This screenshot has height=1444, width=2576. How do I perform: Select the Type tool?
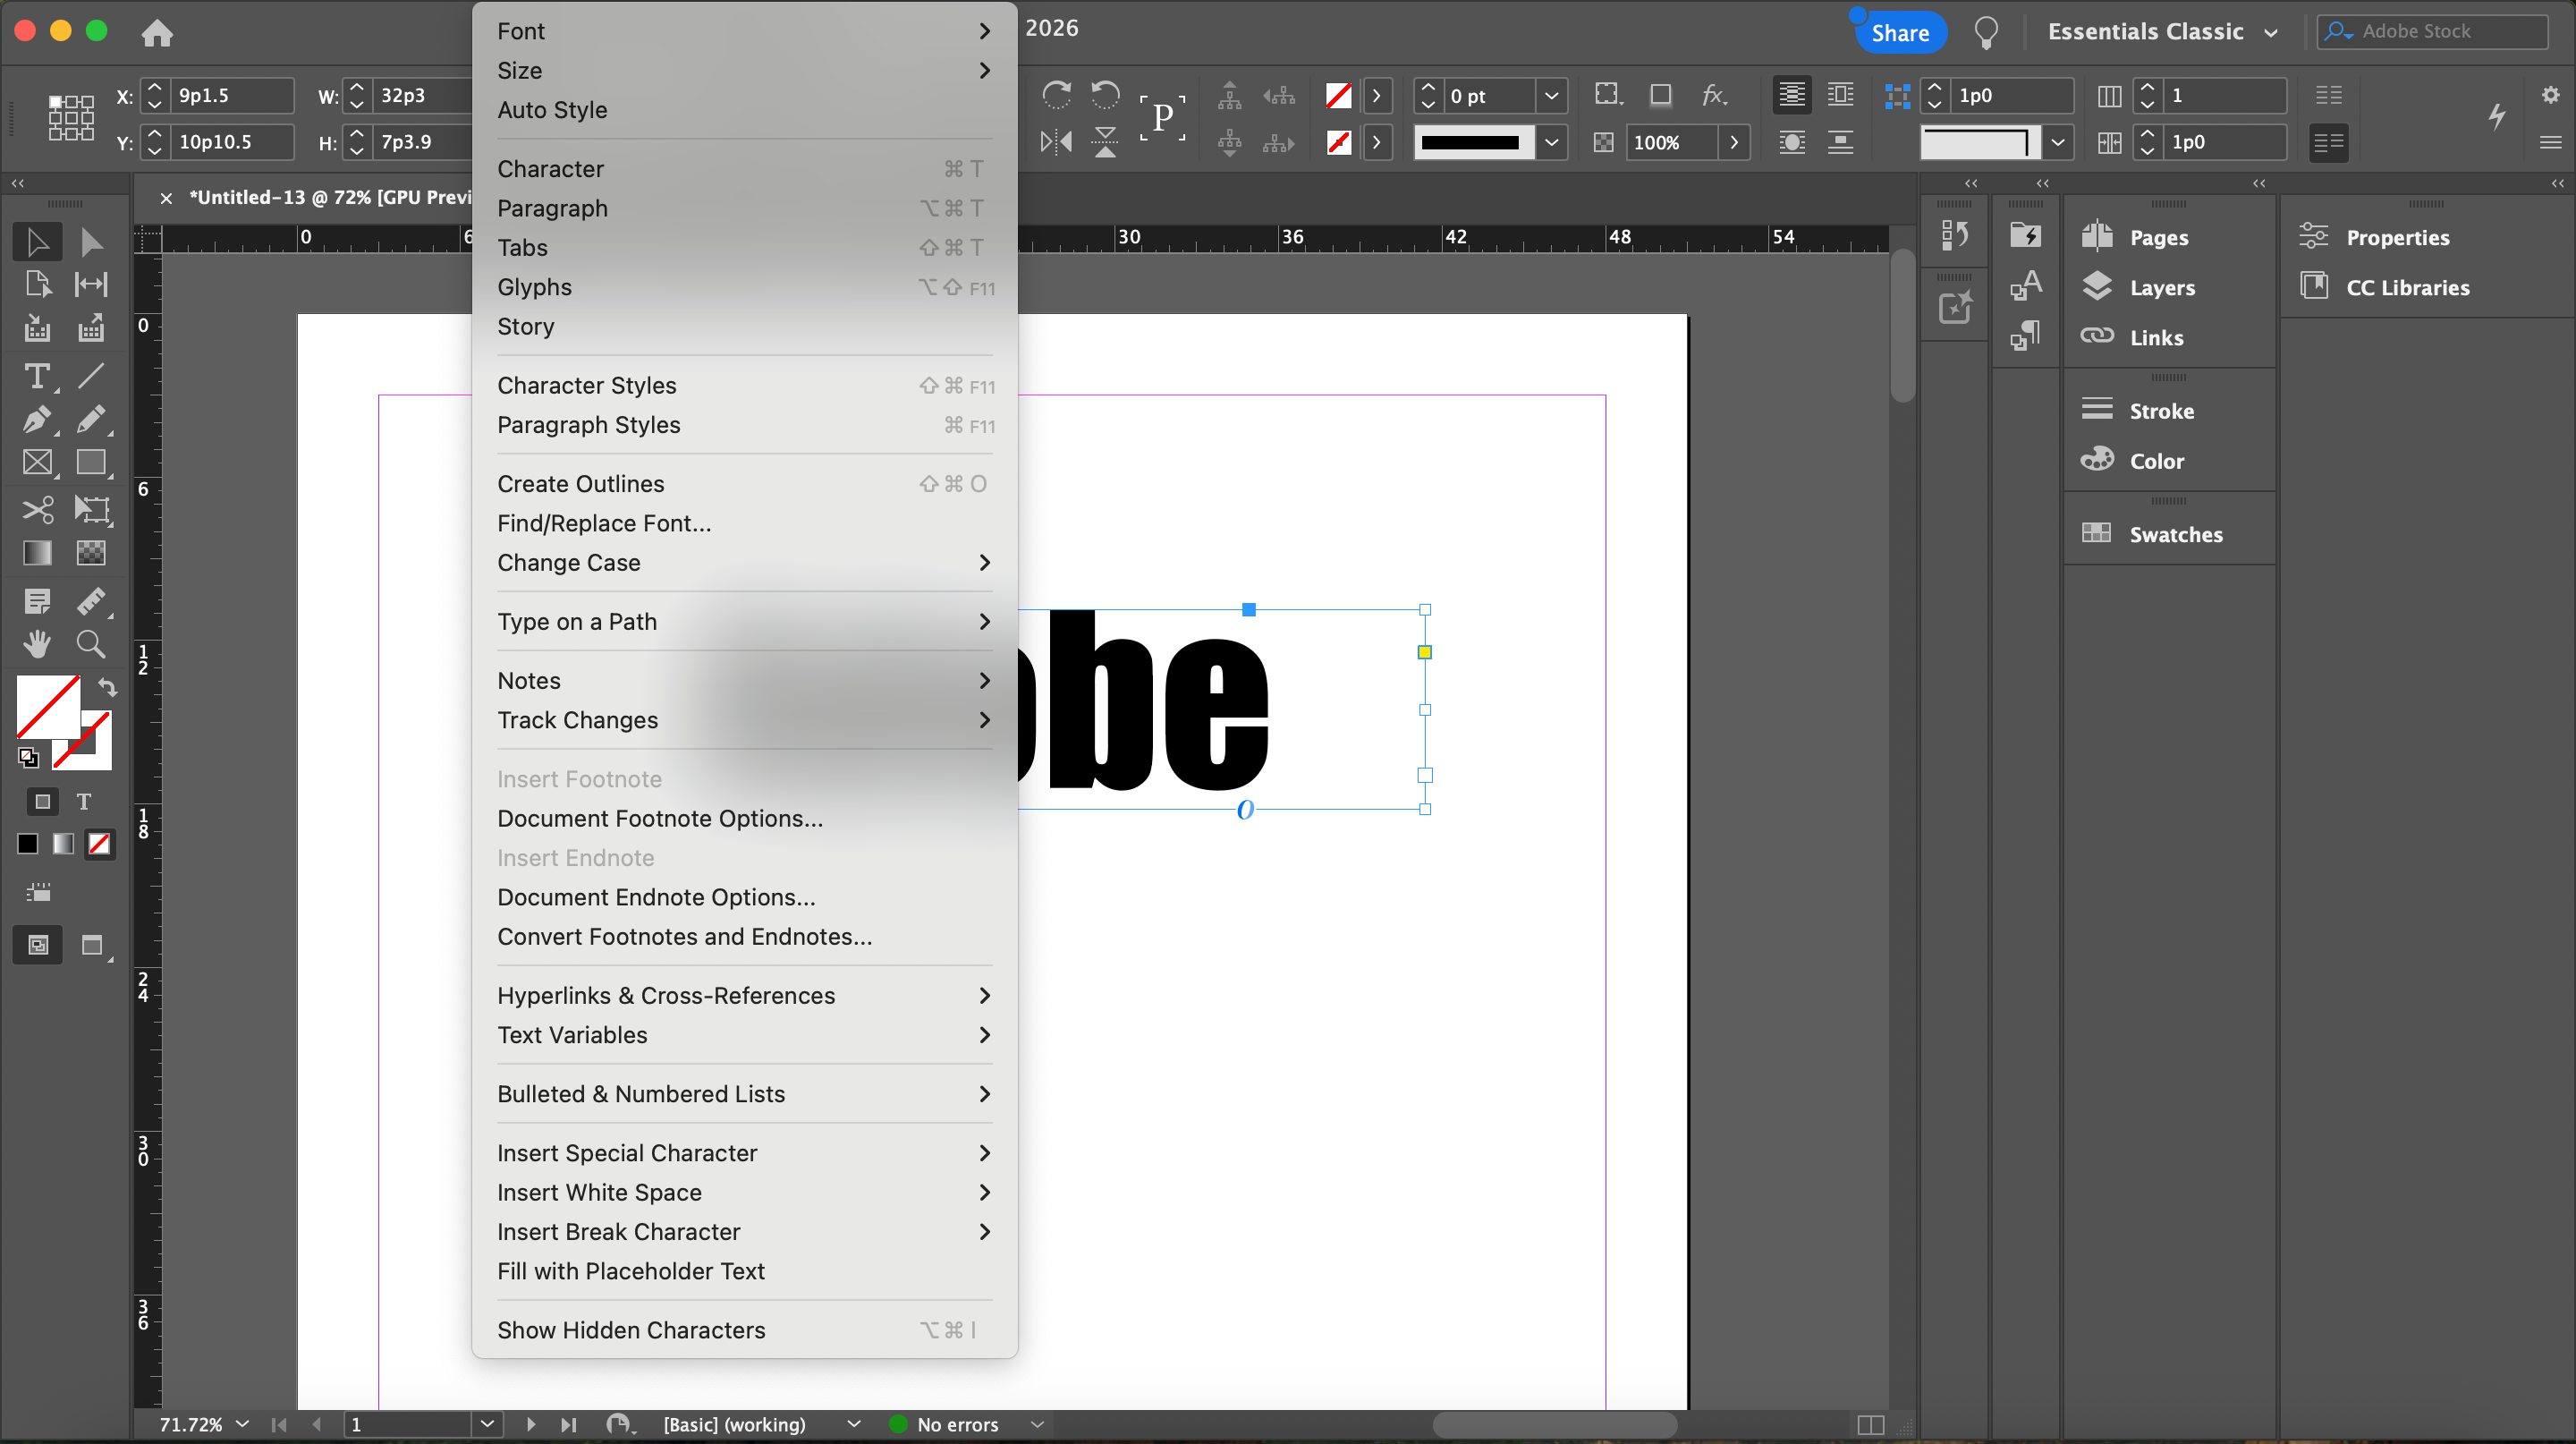point(37,376)
